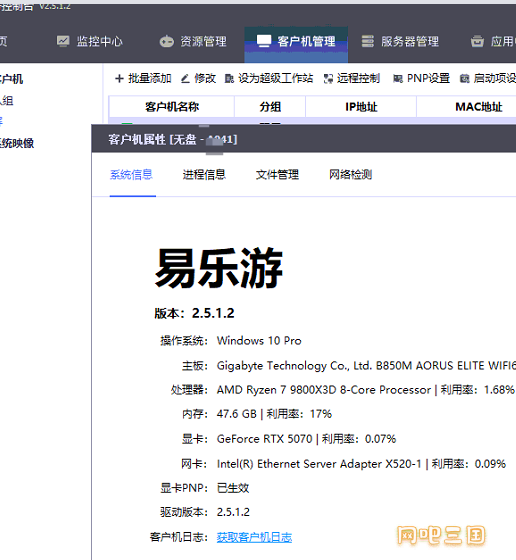The image size is (516, 560).
Task: Click 获取客户机日志 link
Action: pos(254,537)
